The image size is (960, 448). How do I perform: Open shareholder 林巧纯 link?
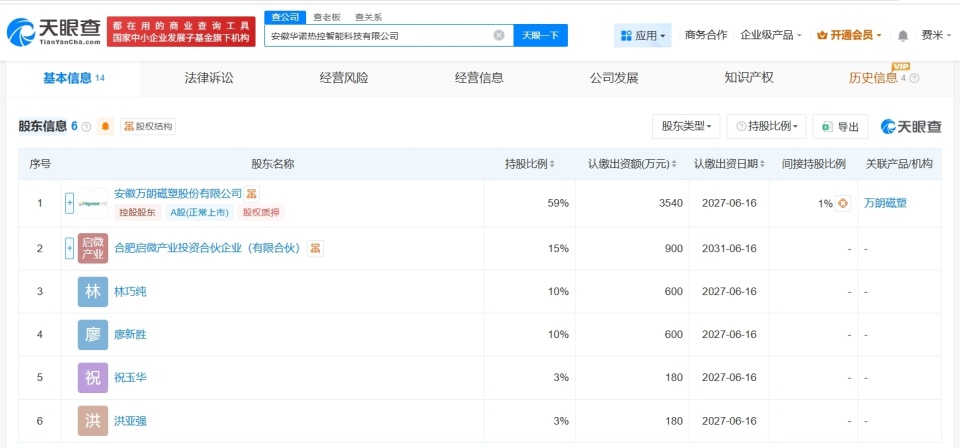[x=130, y=291]
